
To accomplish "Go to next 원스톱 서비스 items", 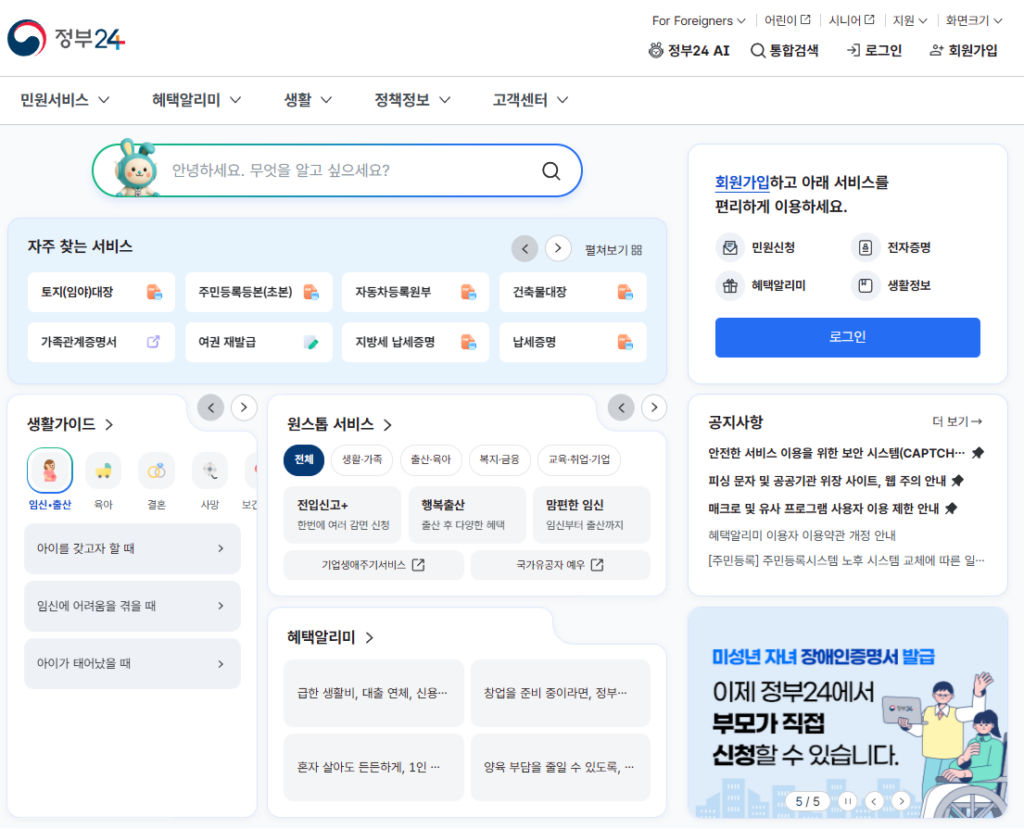I will [654, 408].
